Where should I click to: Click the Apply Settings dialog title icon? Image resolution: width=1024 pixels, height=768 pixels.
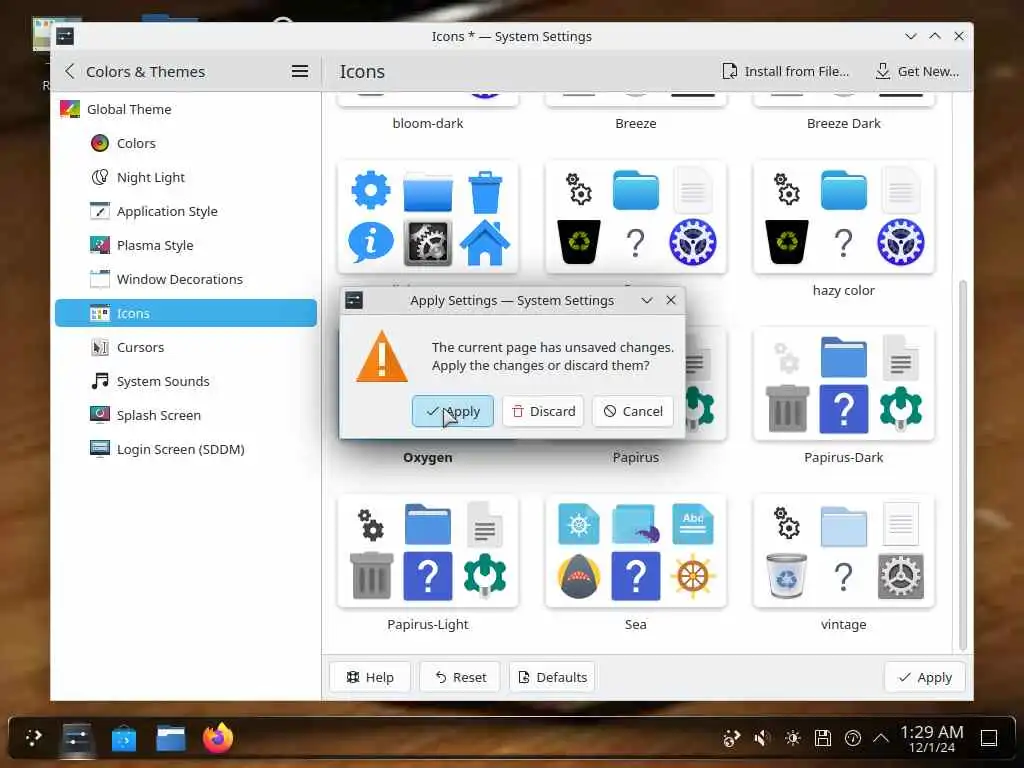coord(354,300)
